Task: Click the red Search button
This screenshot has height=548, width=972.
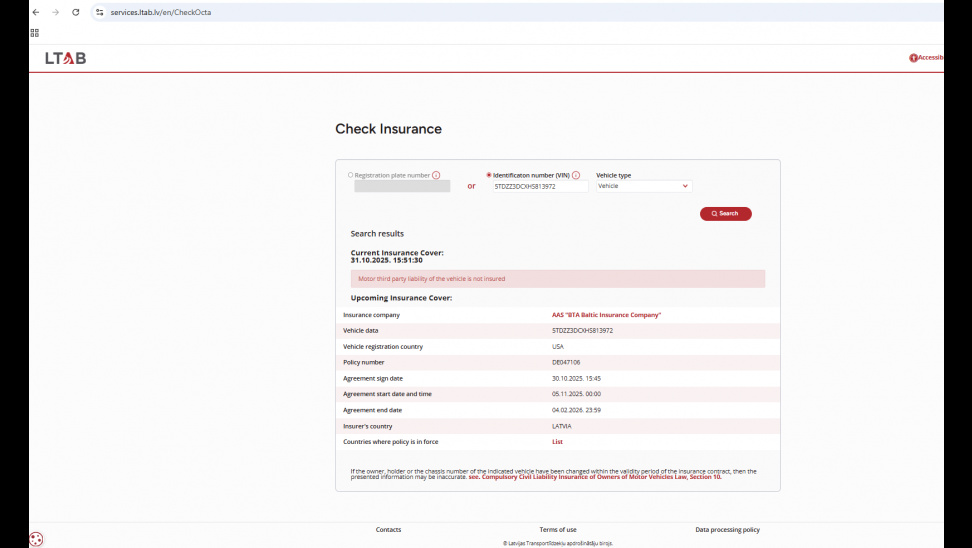Action: point(725,214)
